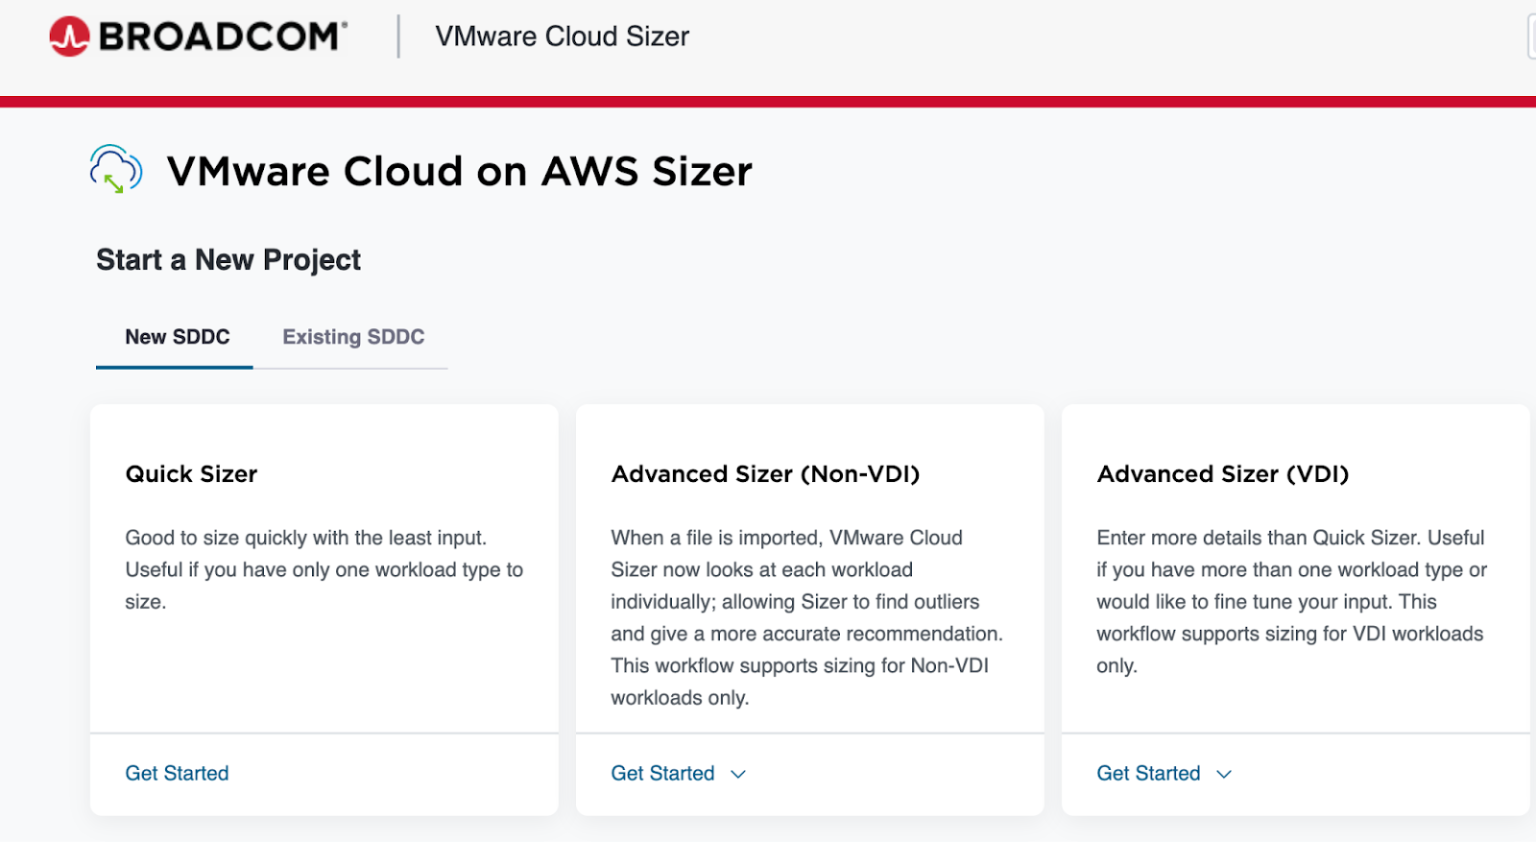Click Get Started in the Quick Sizer card

(x=177, y=773)
